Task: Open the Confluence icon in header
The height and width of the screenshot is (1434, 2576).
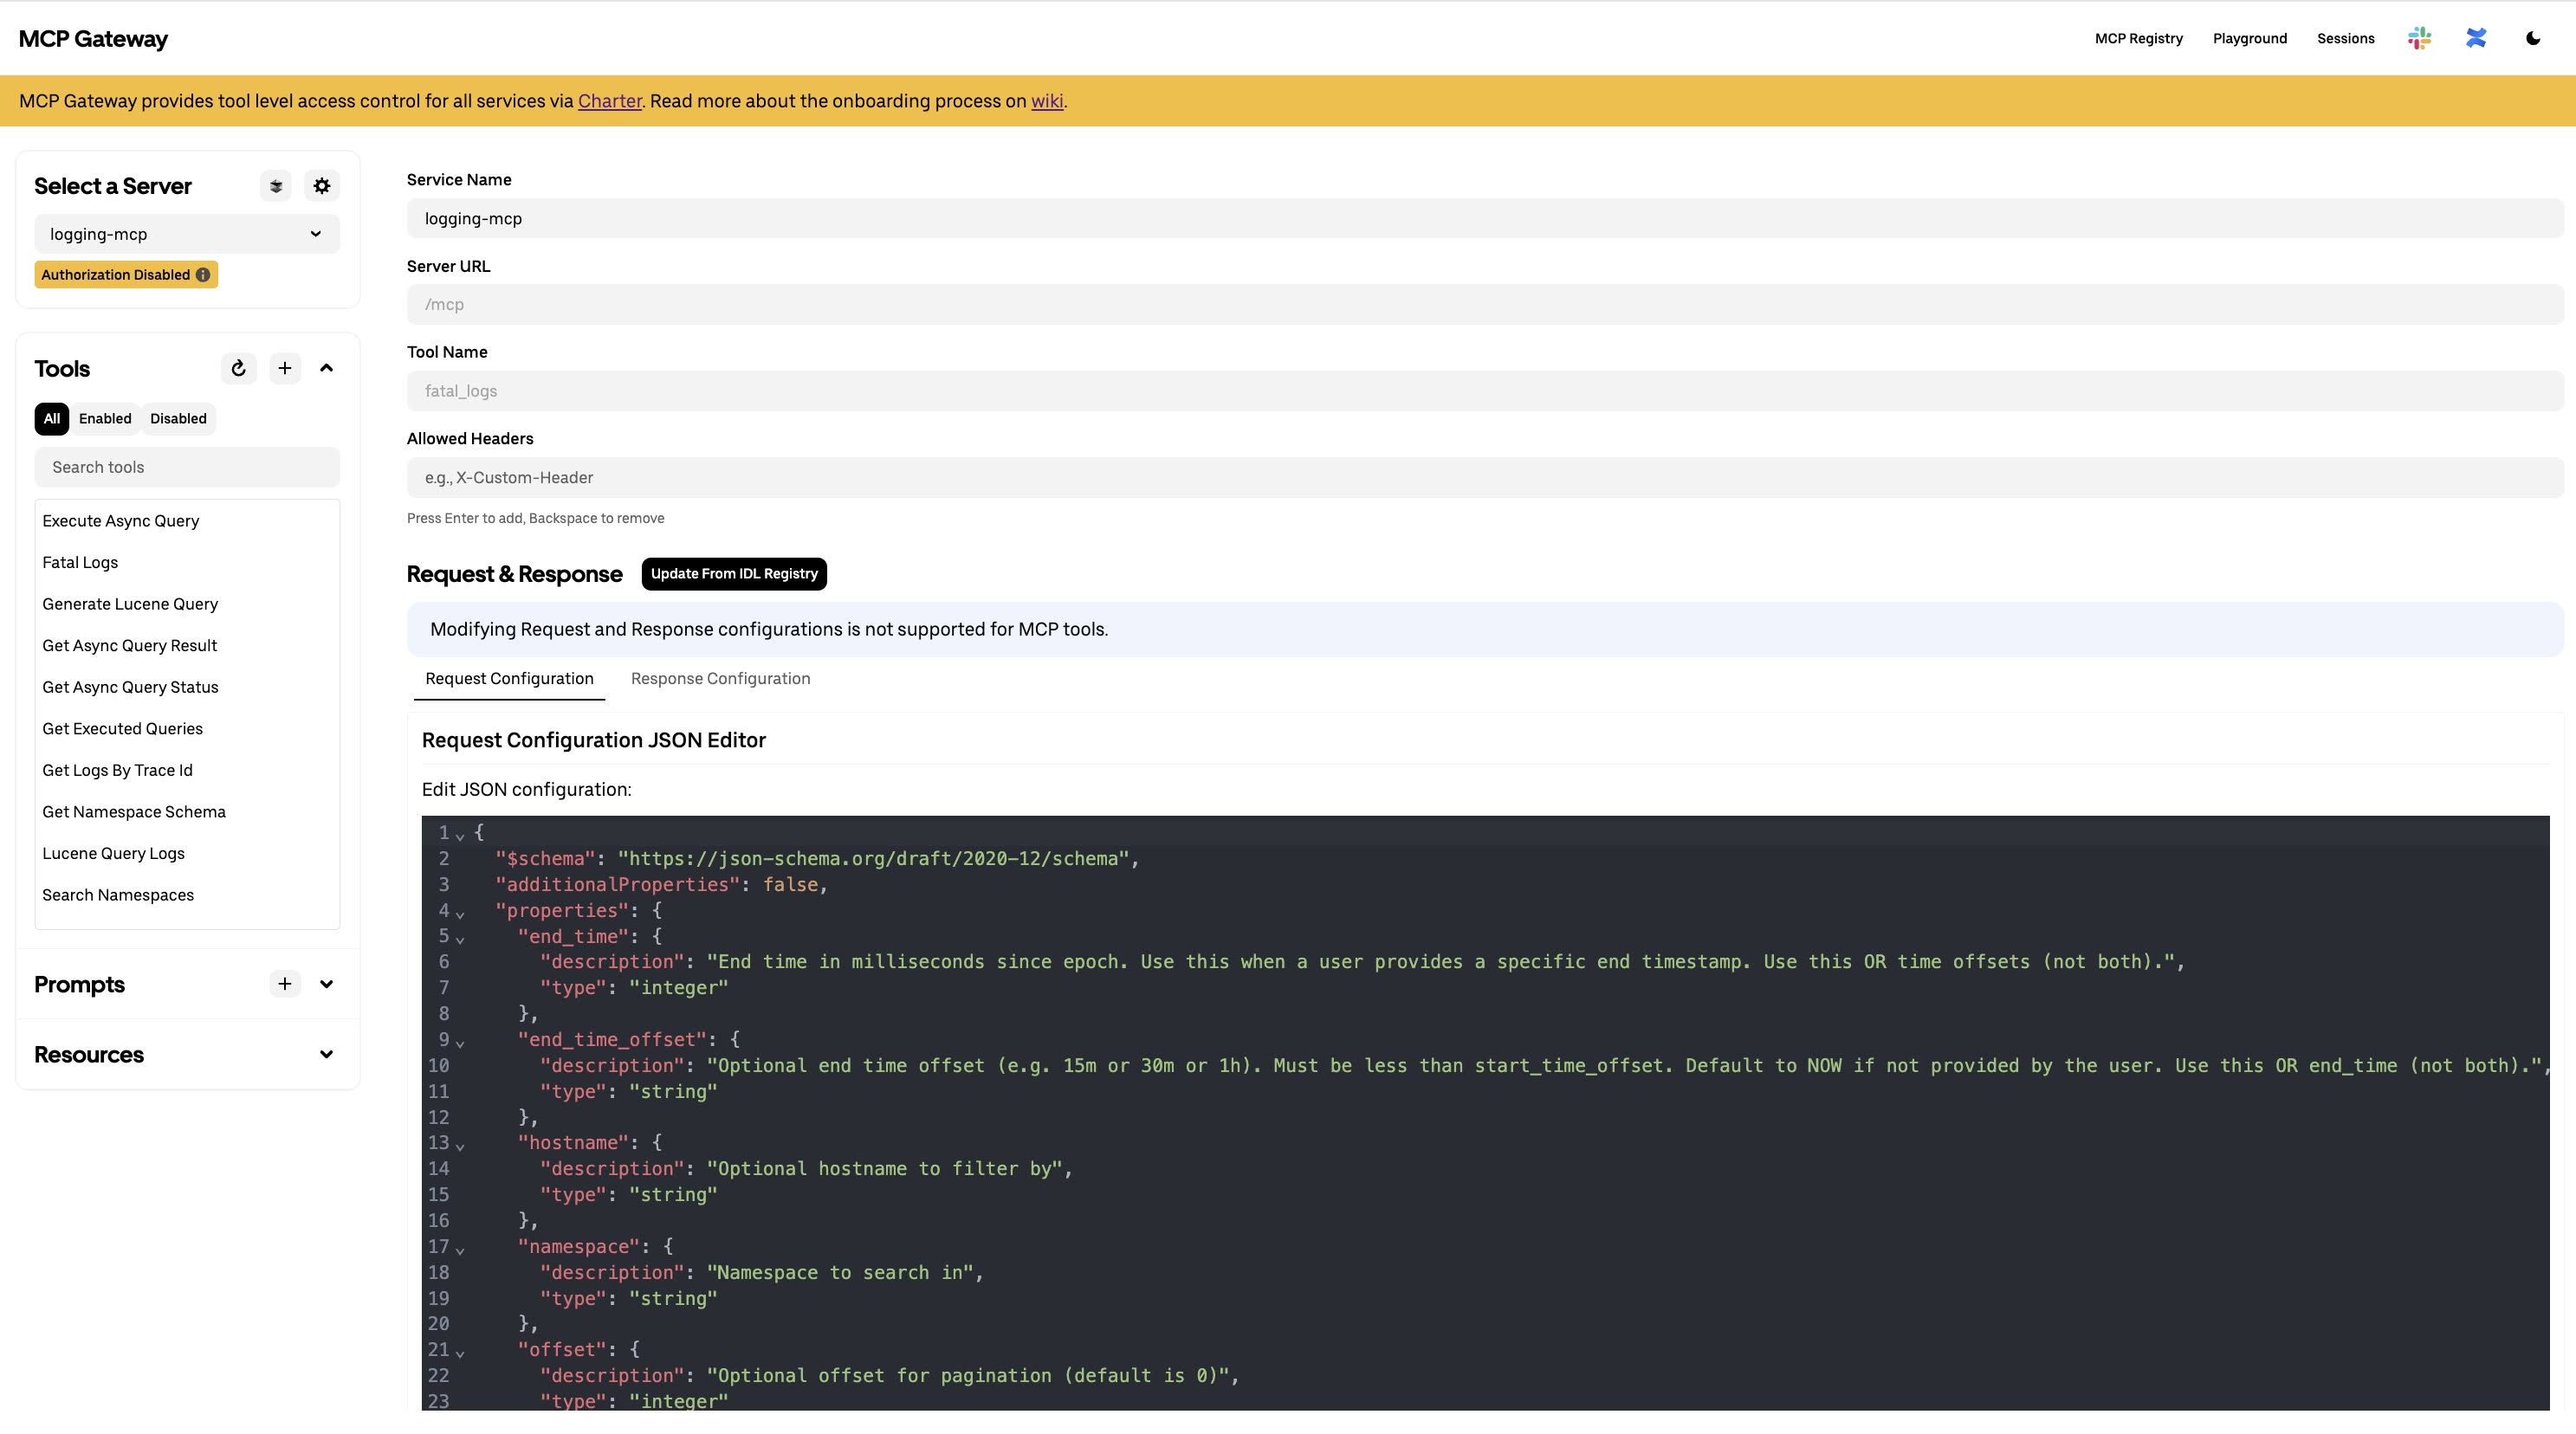Action: (x=2476, y=38)
